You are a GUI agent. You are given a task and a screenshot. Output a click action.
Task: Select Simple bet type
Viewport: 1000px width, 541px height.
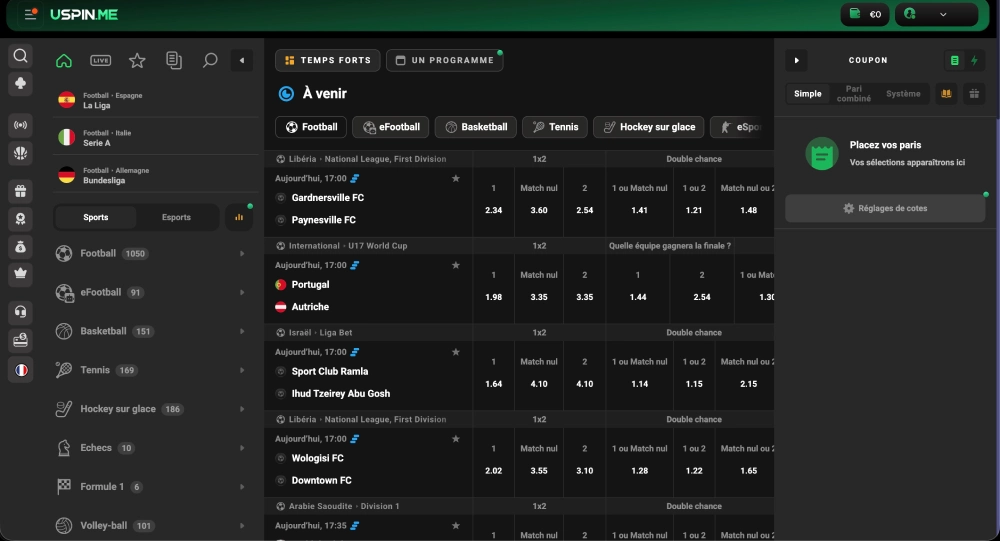(807, 94)
